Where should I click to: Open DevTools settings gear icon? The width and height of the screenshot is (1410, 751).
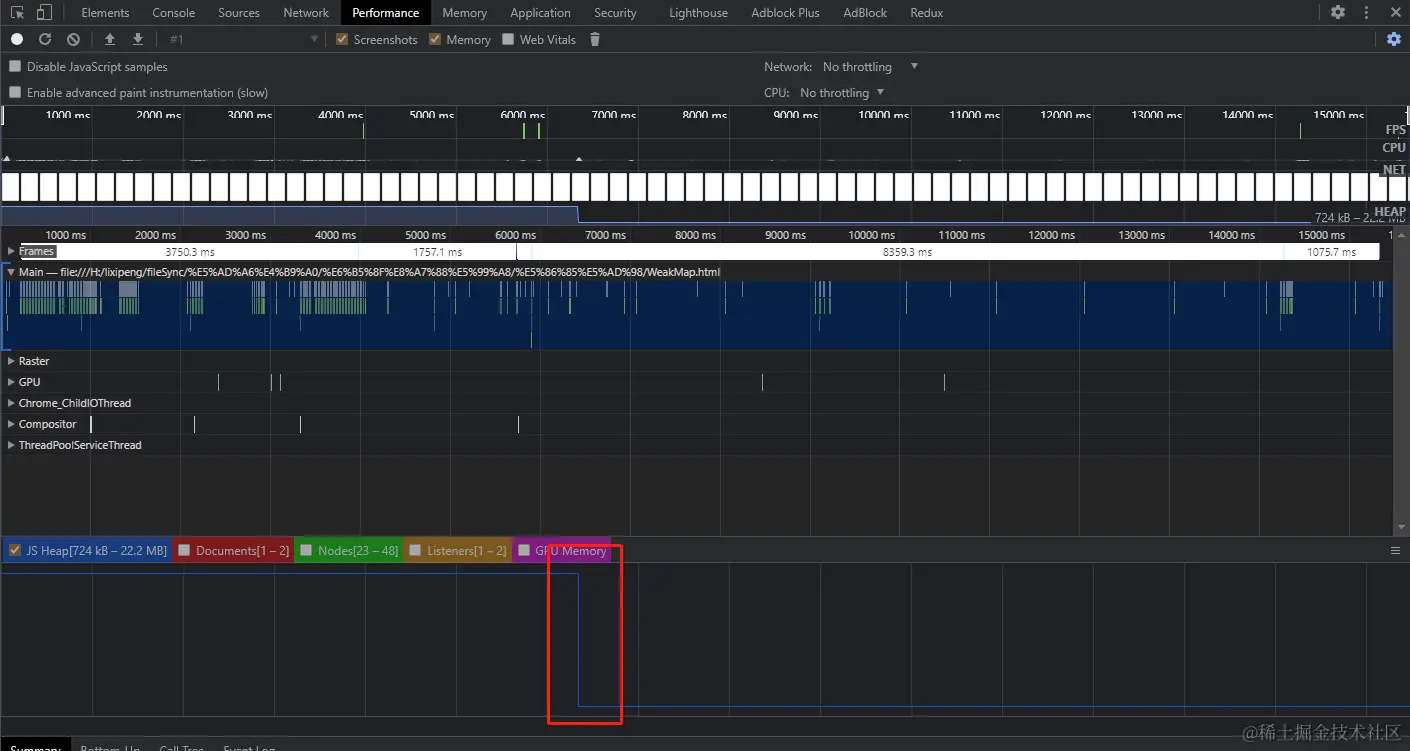tap(1338, 13)
